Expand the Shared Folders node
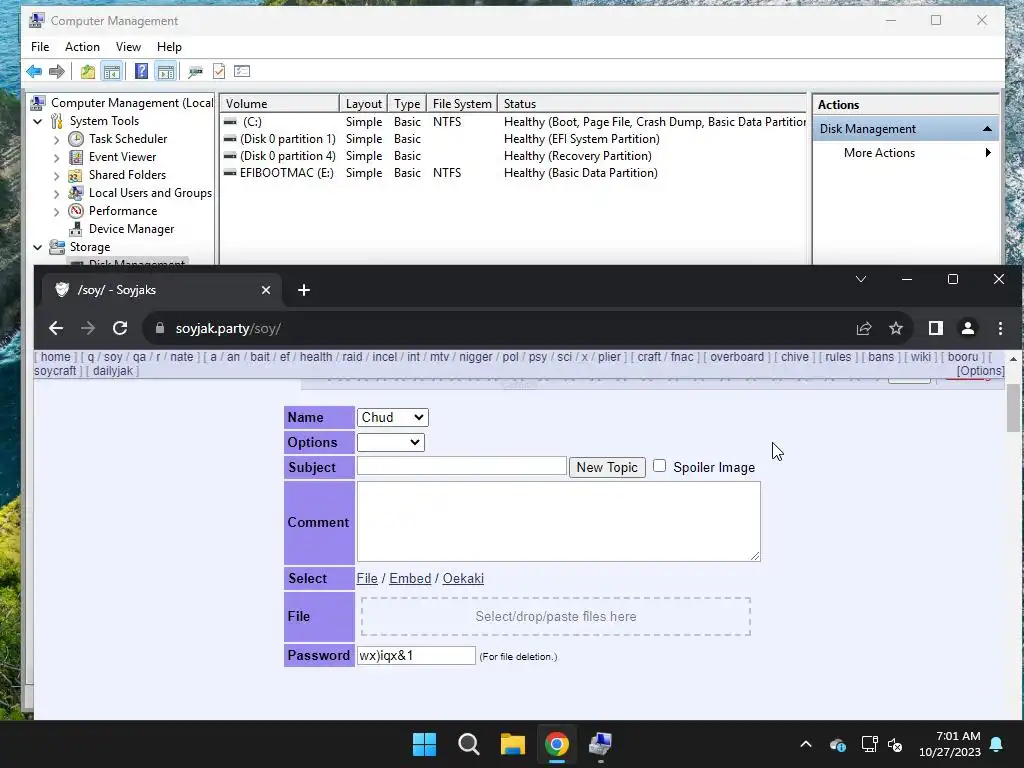The image size is (1024, 768). pyautogui.click(x=56, y=176)
